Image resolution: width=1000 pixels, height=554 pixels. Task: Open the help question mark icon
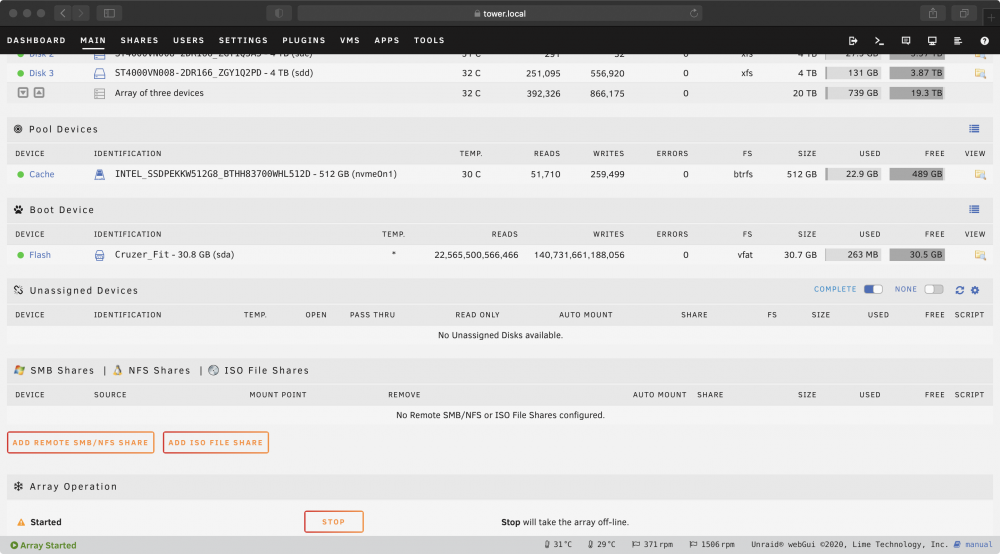pos(984,41)
